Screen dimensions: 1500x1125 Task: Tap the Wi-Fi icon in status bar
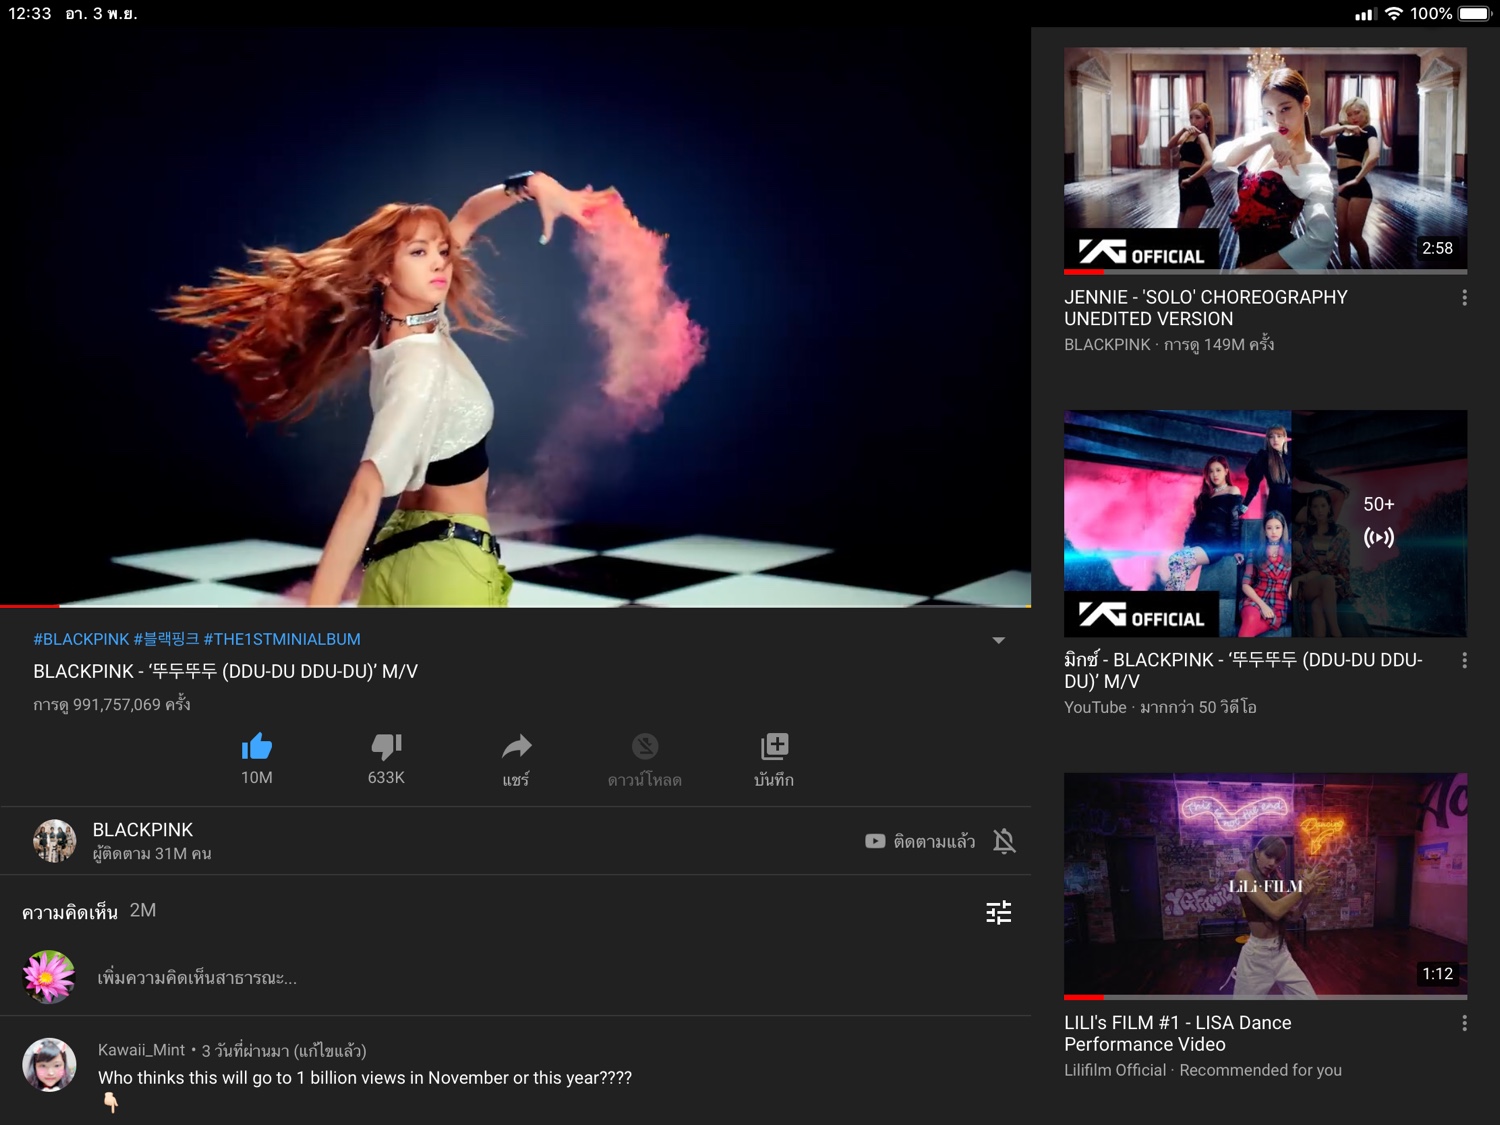pos(1393,14)
